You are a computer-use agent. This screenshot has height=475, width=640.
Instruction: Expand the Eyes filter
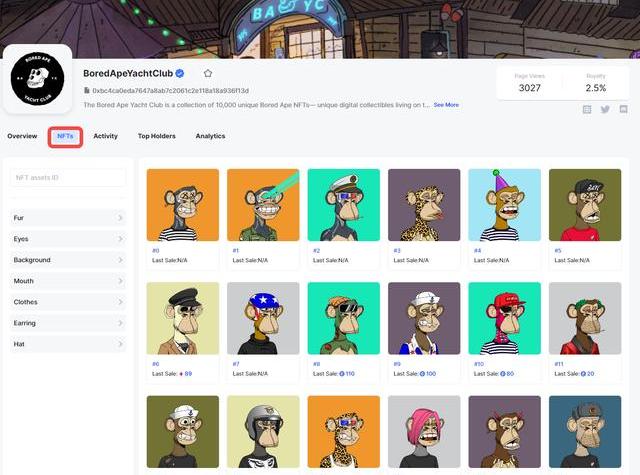click(68, 239)
